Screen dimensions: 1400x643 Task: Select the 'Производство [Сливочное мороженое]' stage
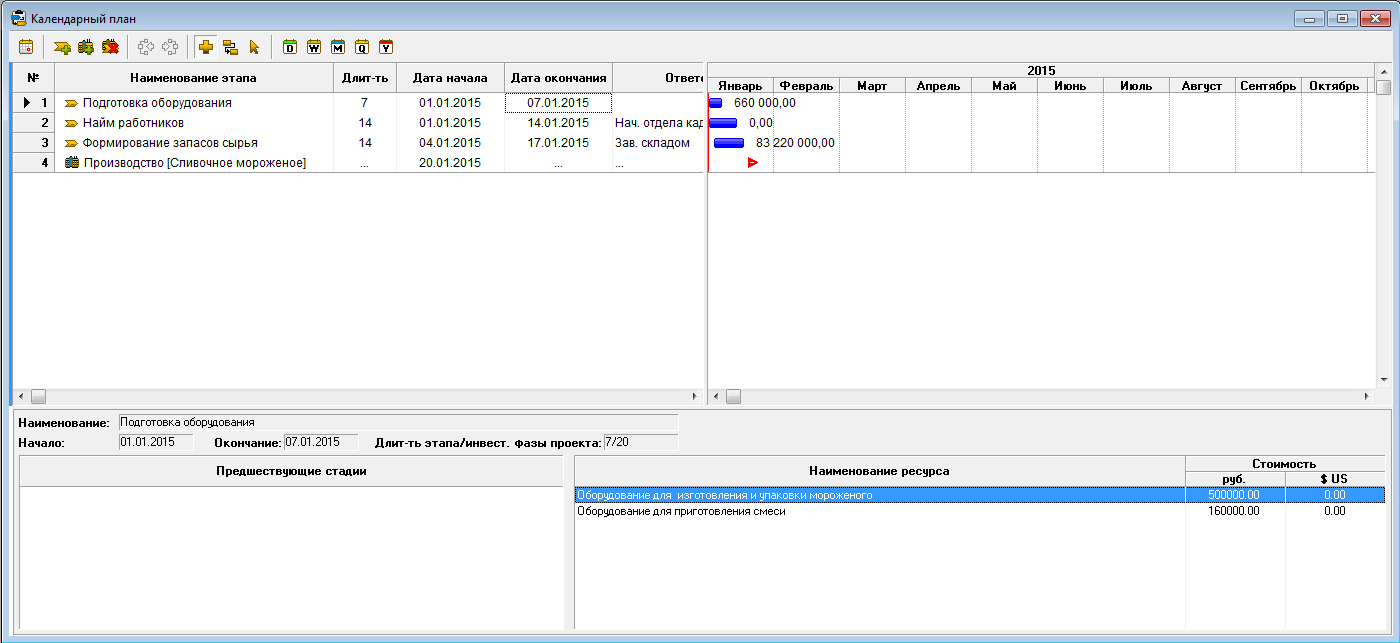coord(194,163)
